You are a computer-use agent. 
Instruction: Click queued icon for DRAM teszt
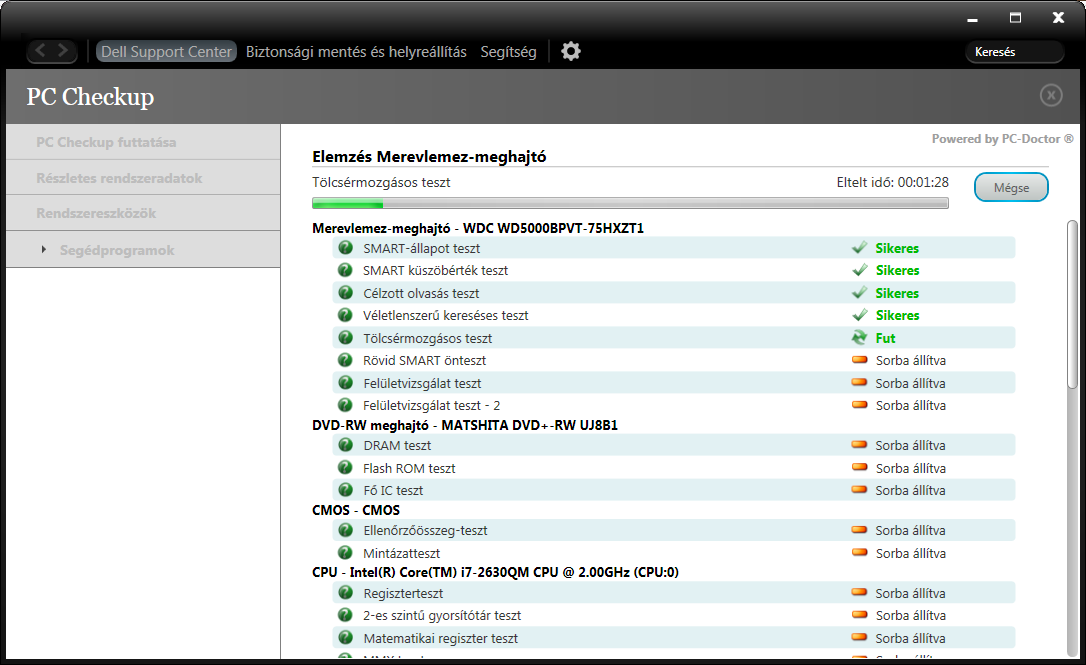(x=860, y=445)
